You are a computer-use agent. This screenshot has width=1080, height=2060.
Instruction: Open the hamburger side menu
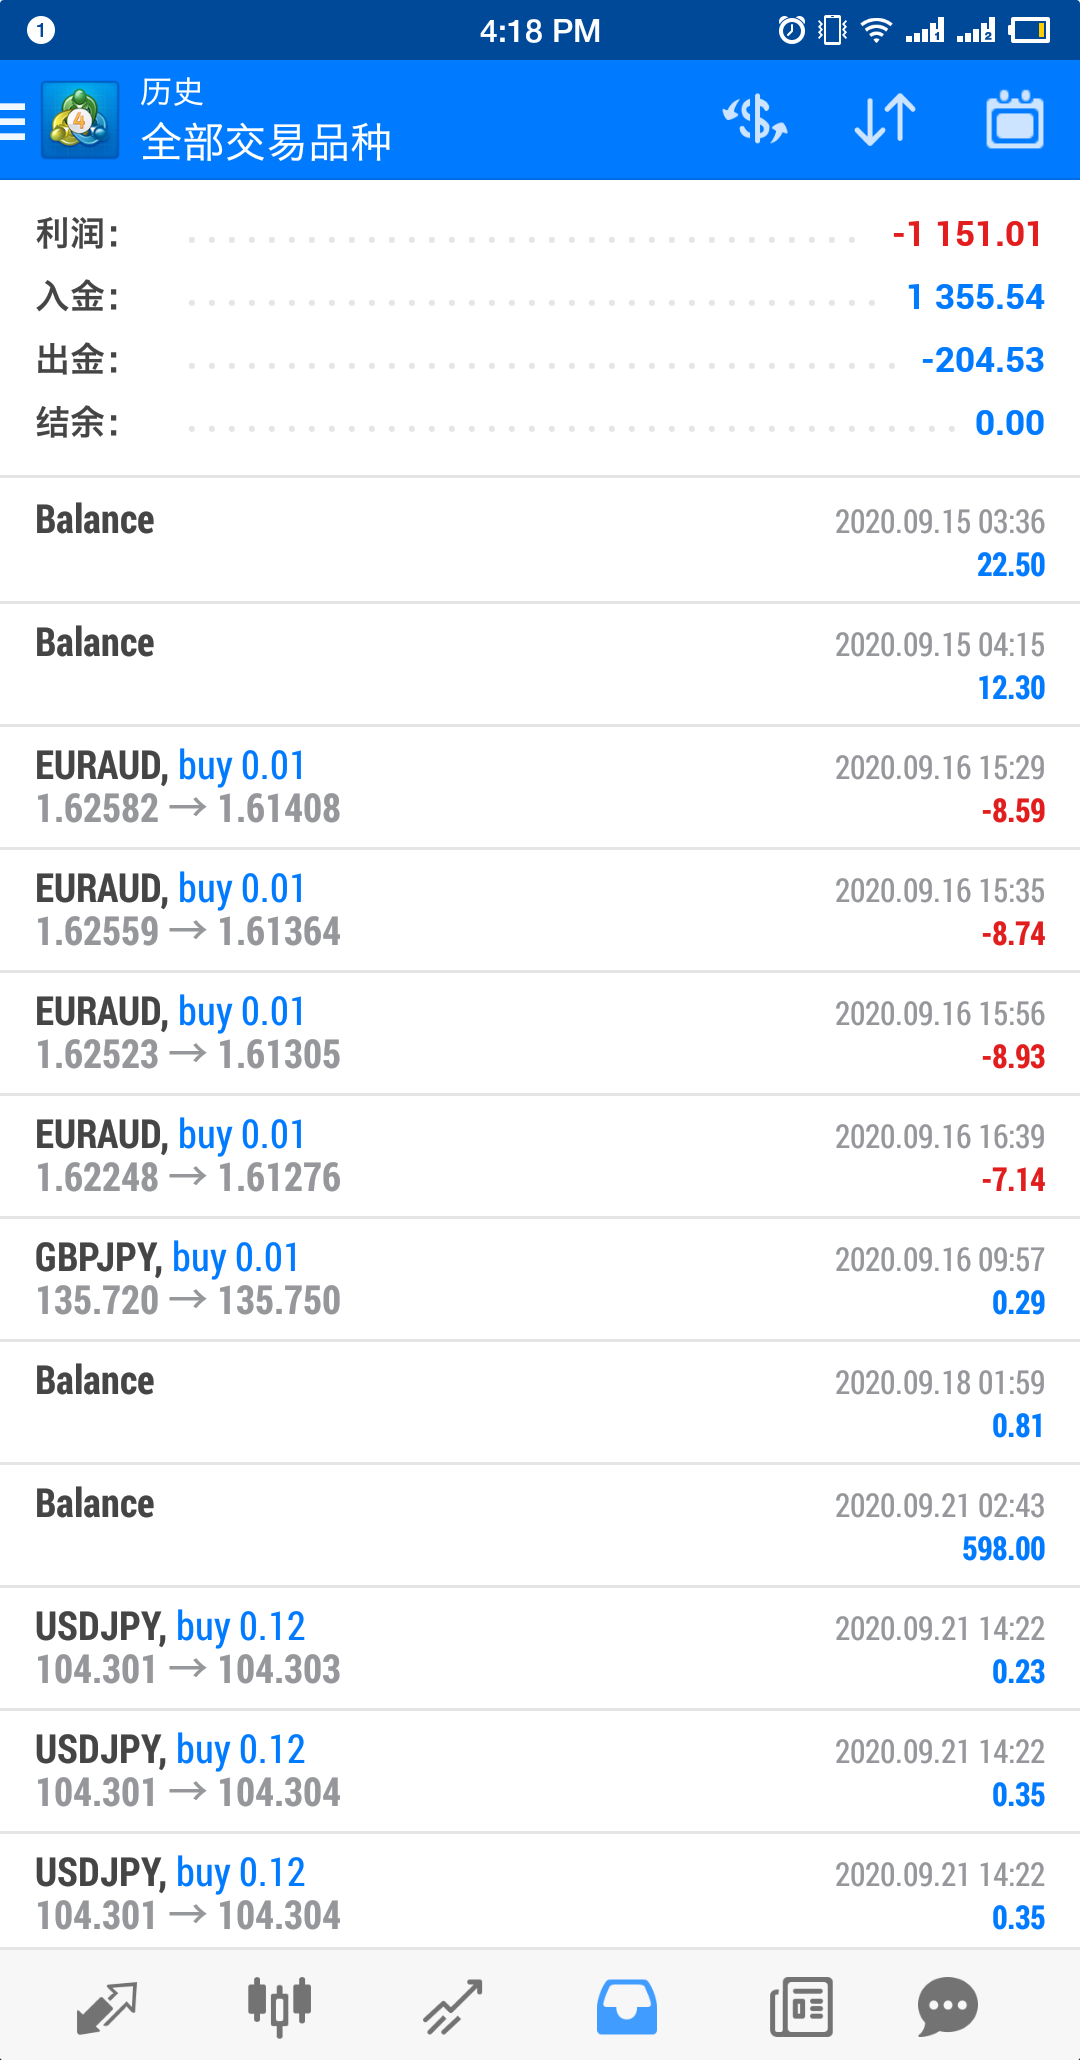[13, 121]
